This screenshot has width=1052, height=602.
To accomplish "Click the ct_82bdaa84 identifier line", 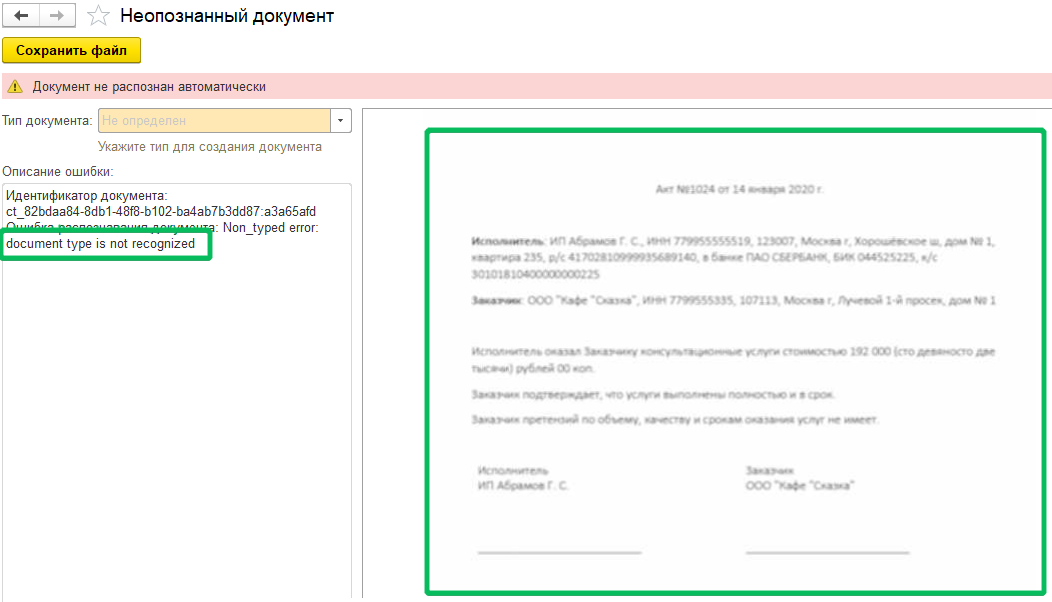I will 161,211.
